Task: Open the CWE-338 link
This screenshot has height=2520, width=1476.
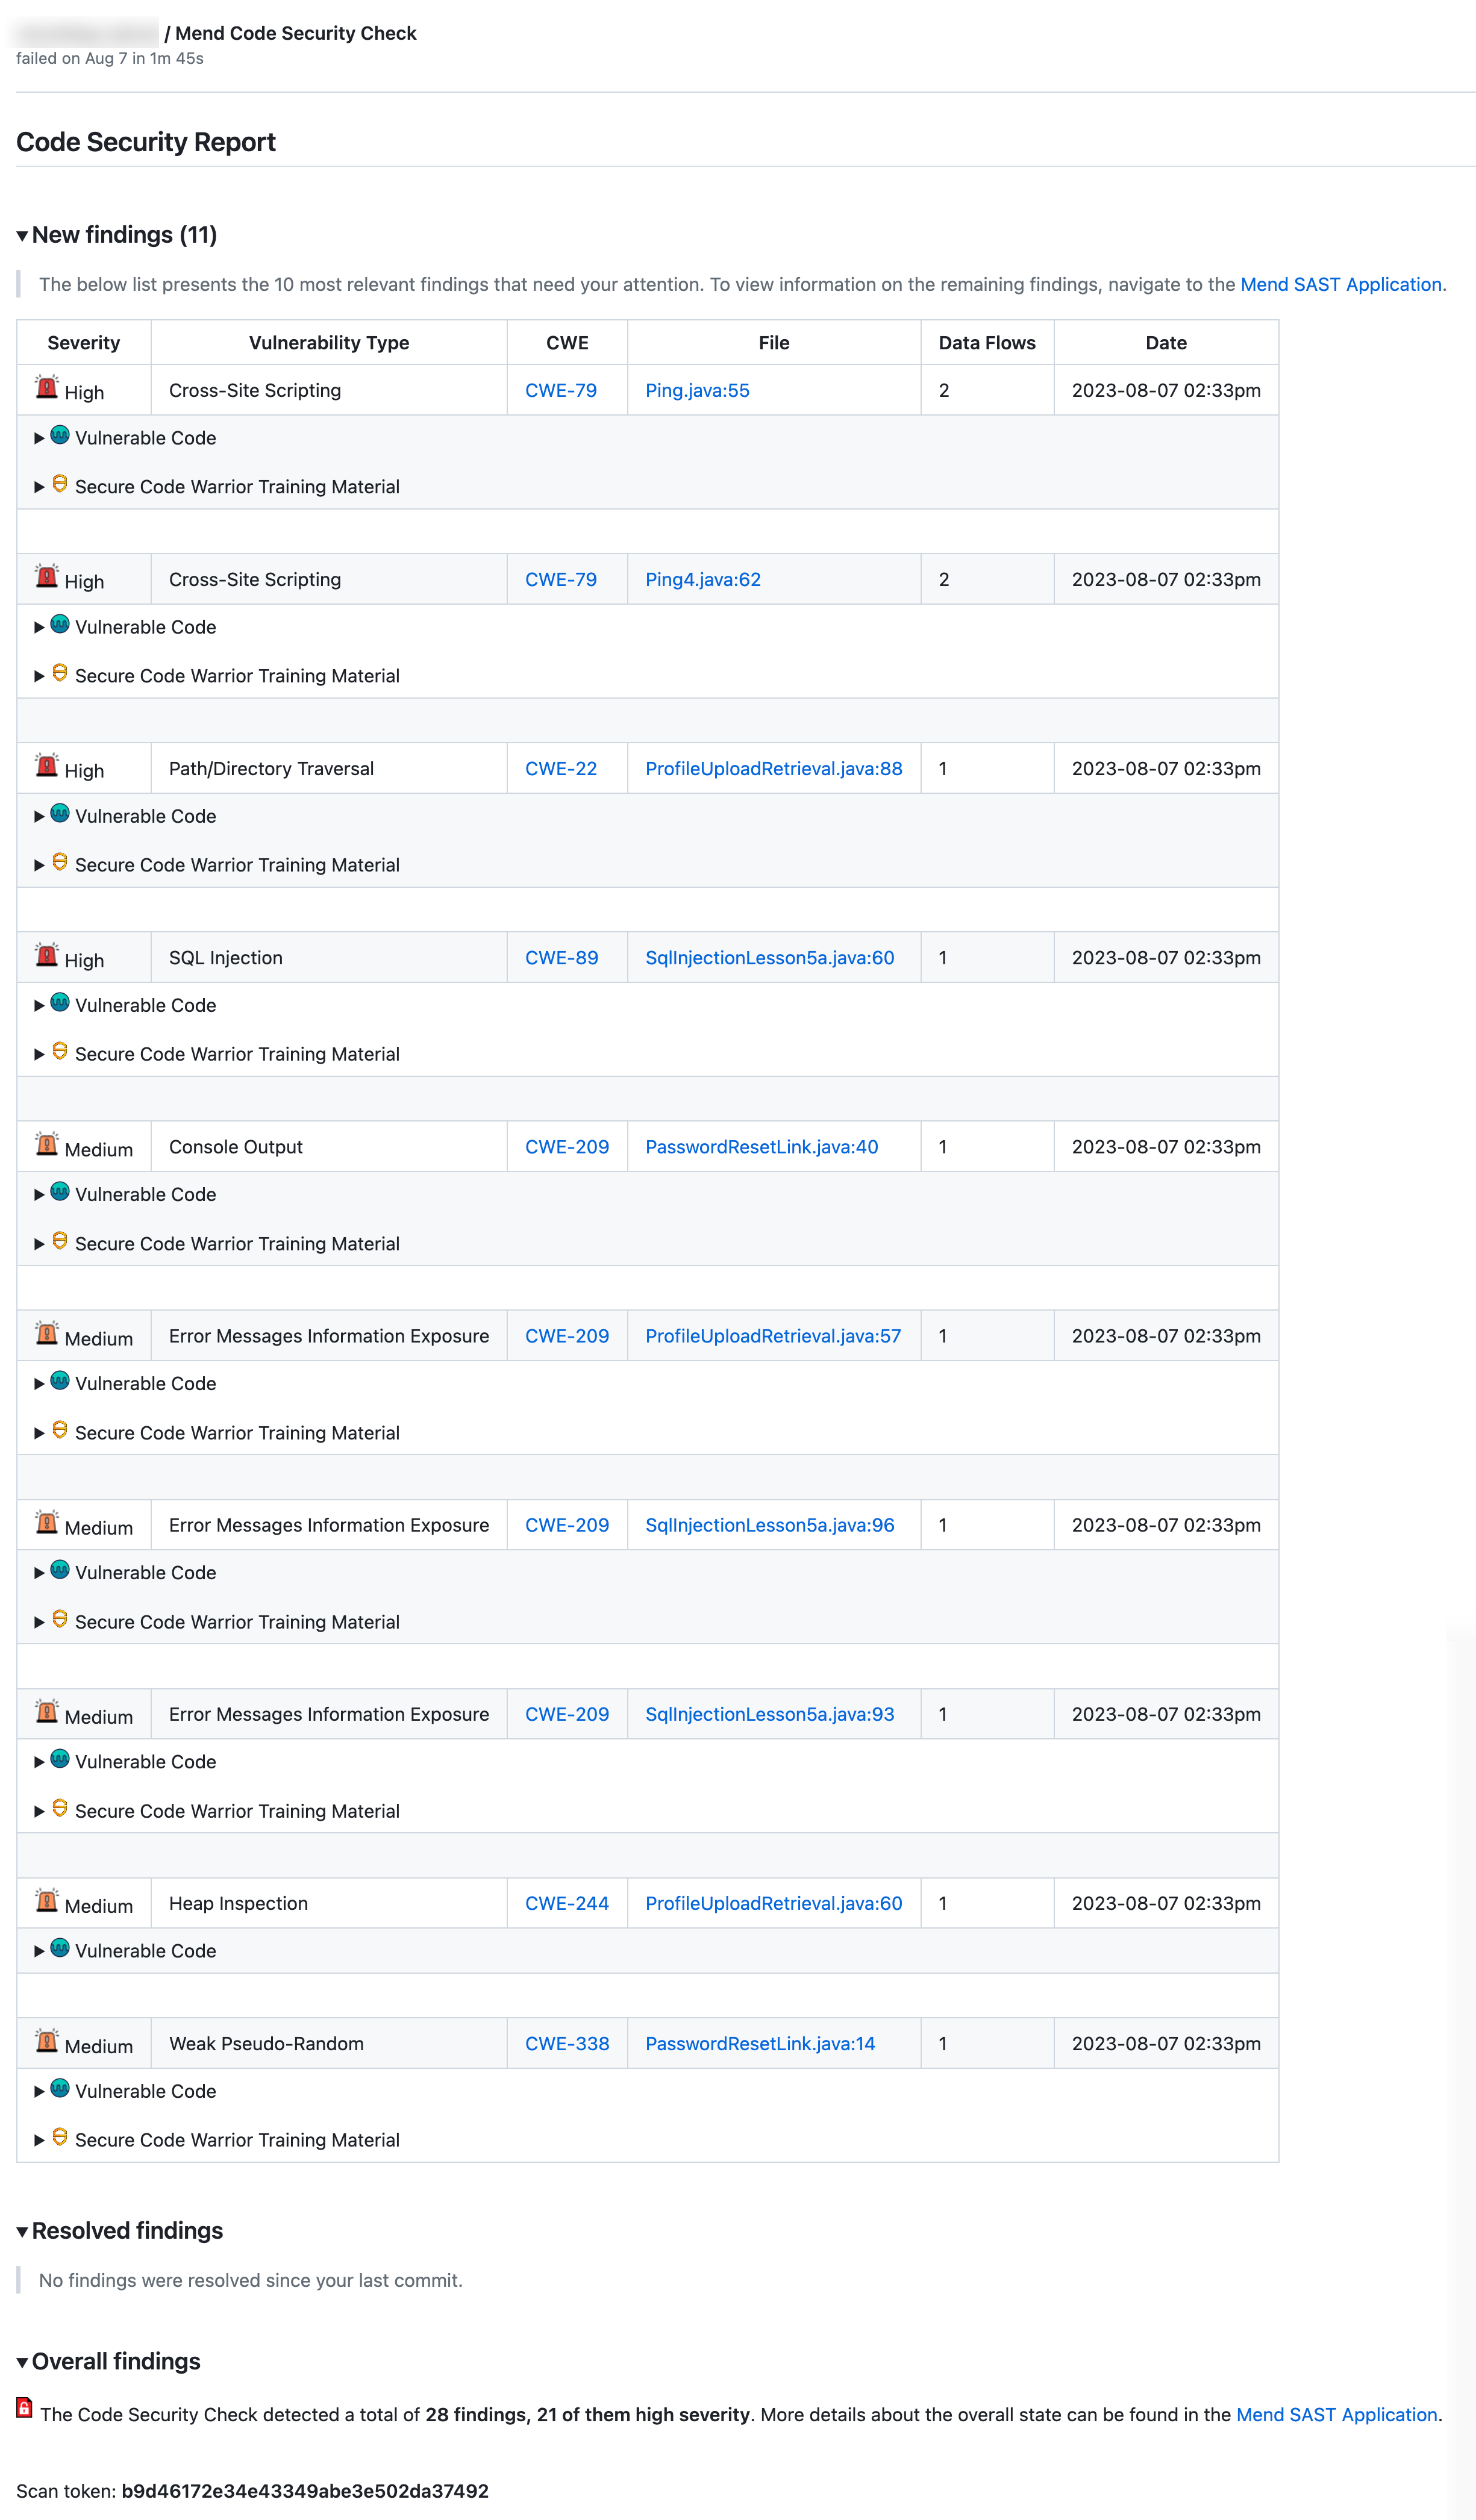Action: coord(567,2043)
